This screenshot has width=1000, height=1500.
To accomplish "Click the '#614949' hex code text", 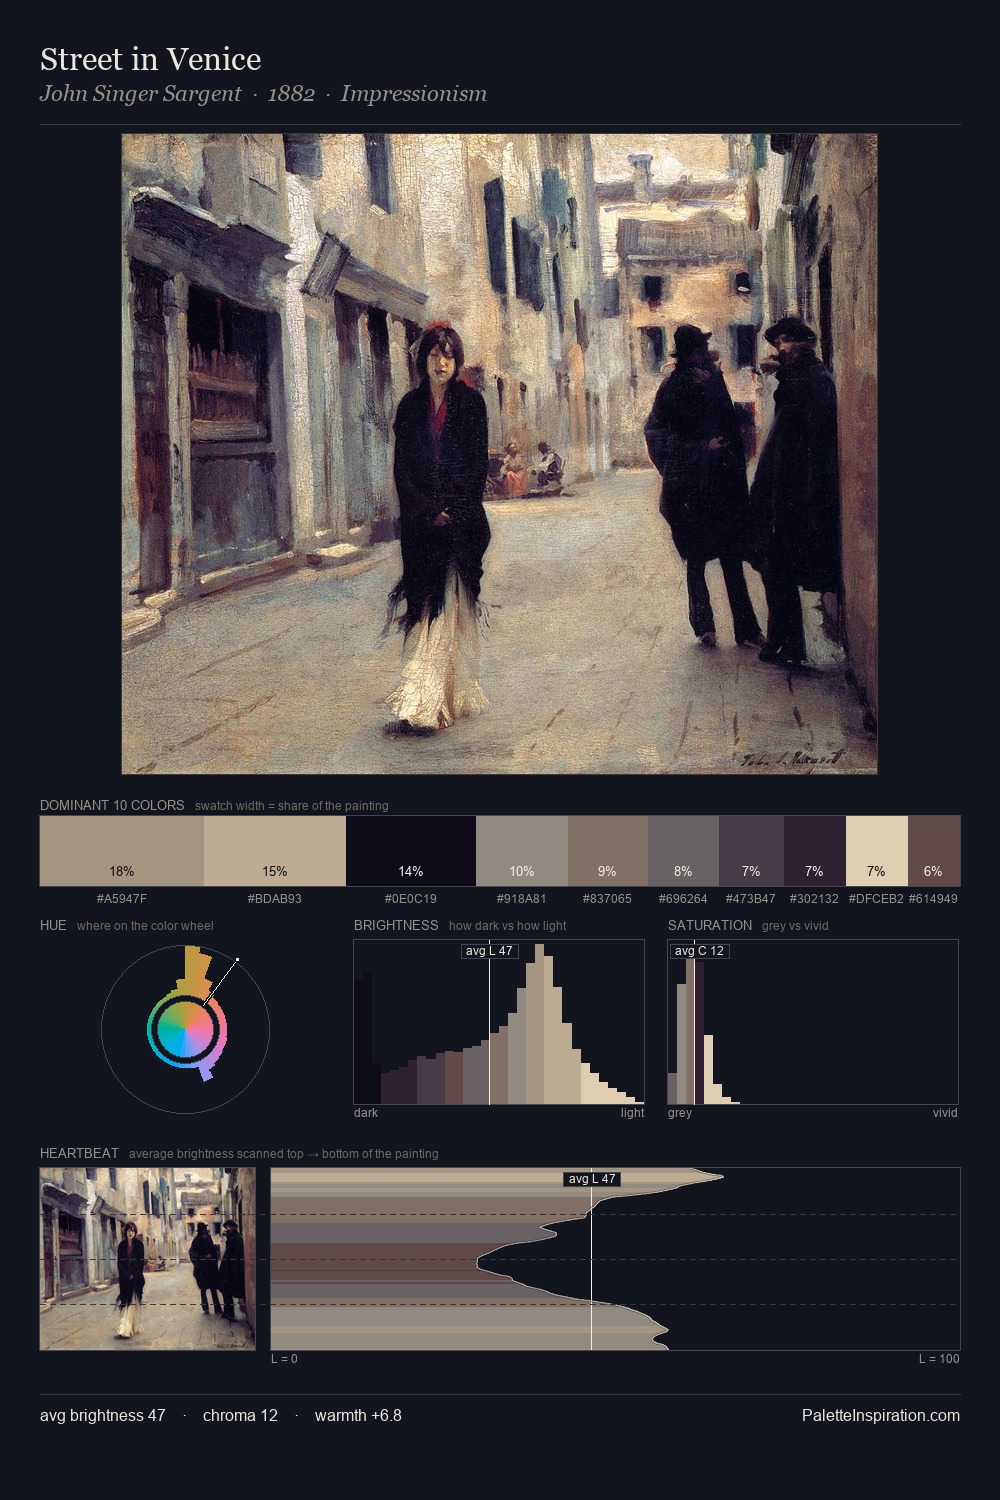I will pos(933,899).
